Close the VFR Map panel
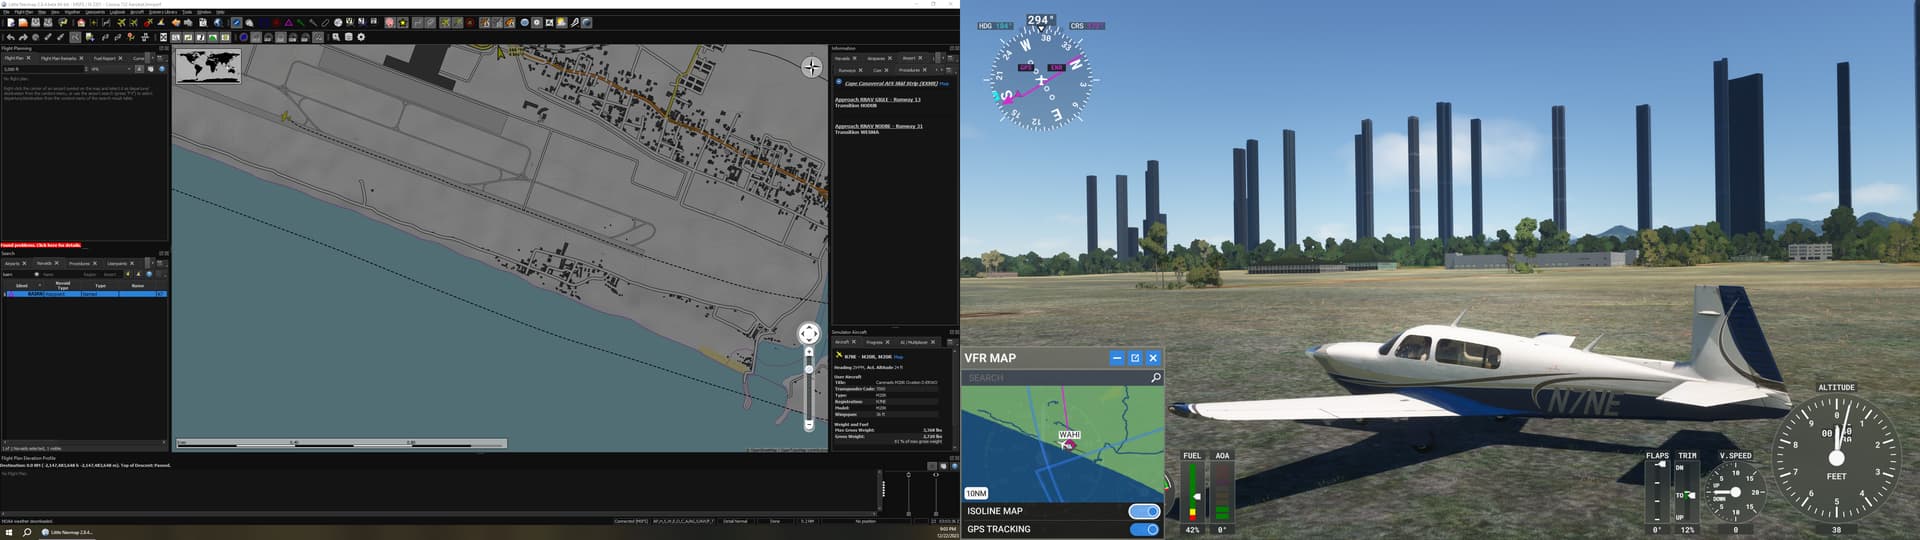Screen dimensions: 1920x540 coord(1153,358)
